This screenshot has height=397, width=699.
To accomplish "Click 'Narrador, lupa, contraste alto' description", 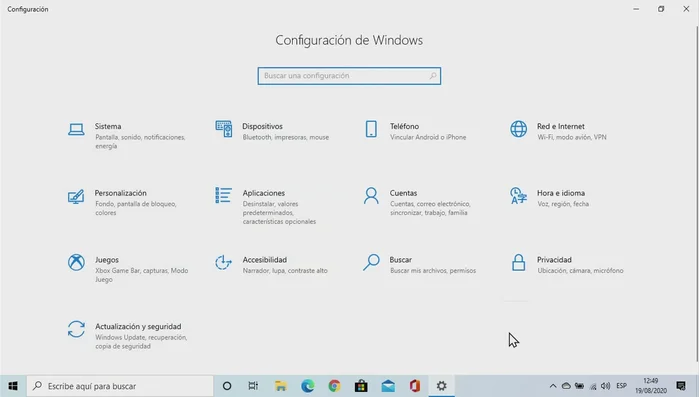I will (x=285, y=270).
